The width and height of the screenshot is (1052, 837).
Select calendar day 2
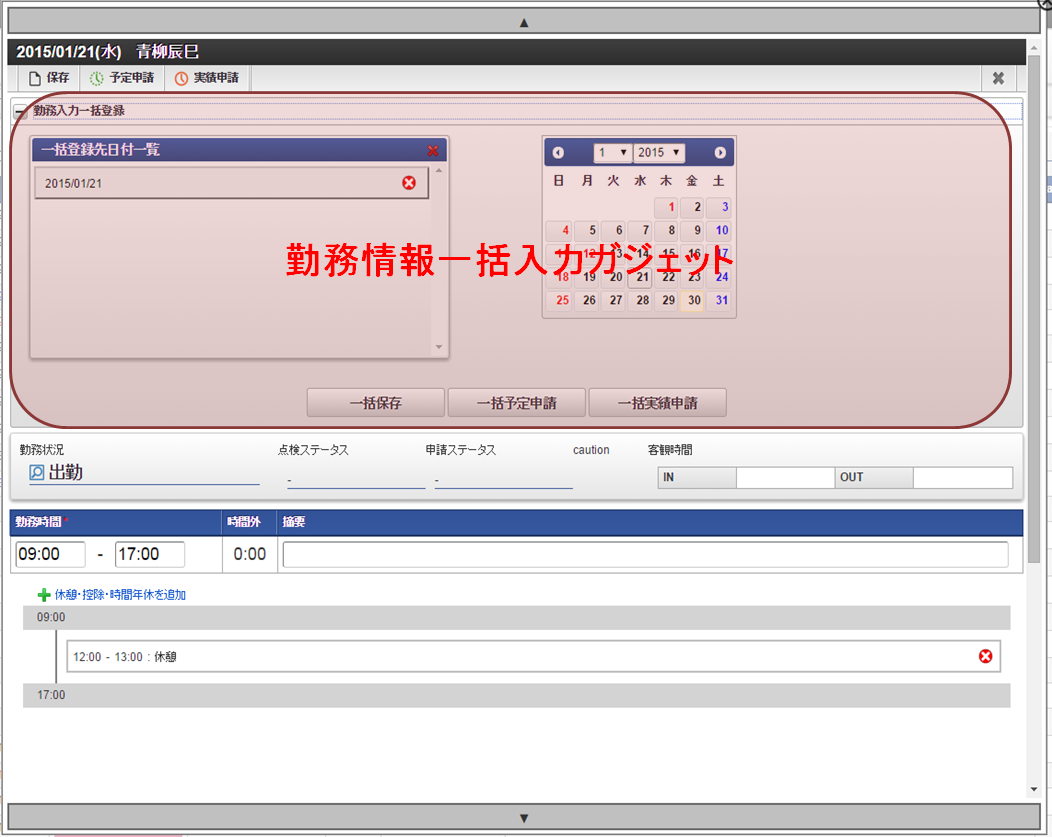[x=692, y=207]
